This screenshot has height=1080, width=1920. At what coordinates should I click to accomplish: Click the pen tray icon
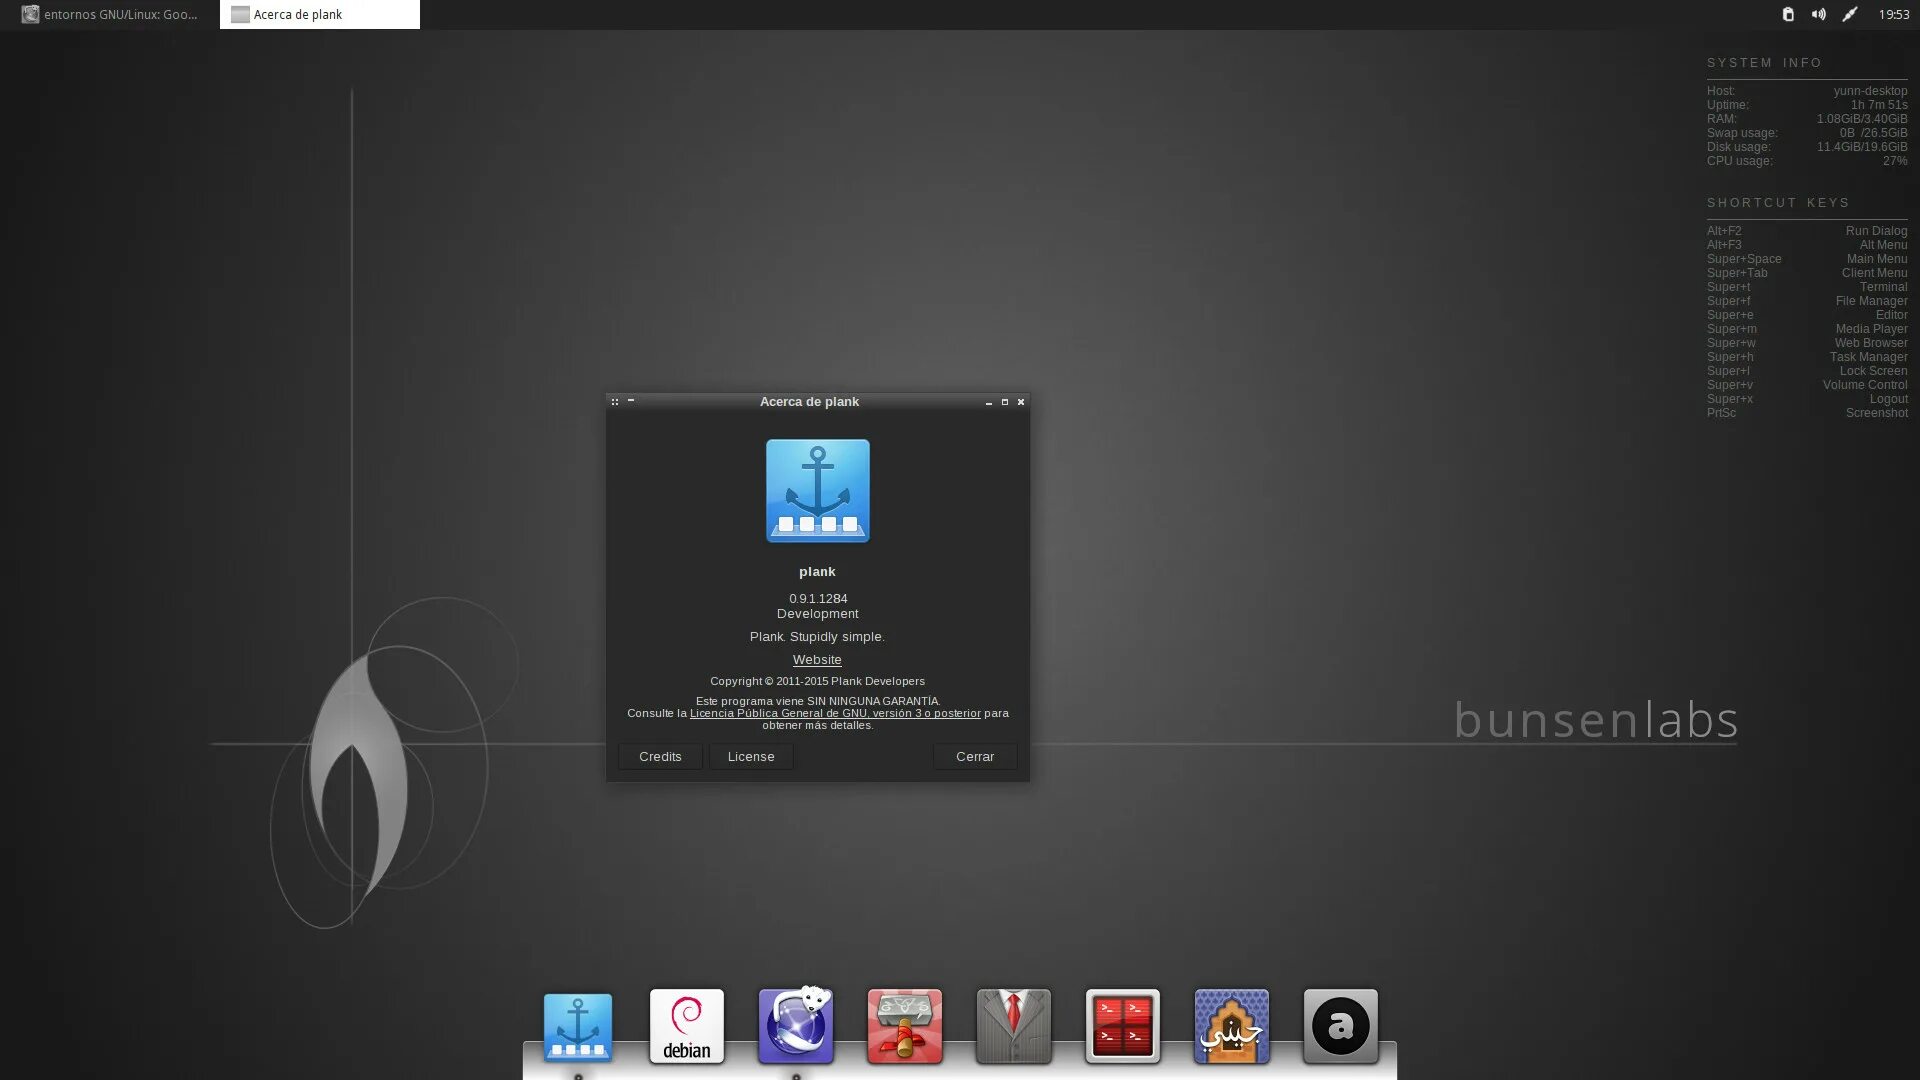[1850, 14]
